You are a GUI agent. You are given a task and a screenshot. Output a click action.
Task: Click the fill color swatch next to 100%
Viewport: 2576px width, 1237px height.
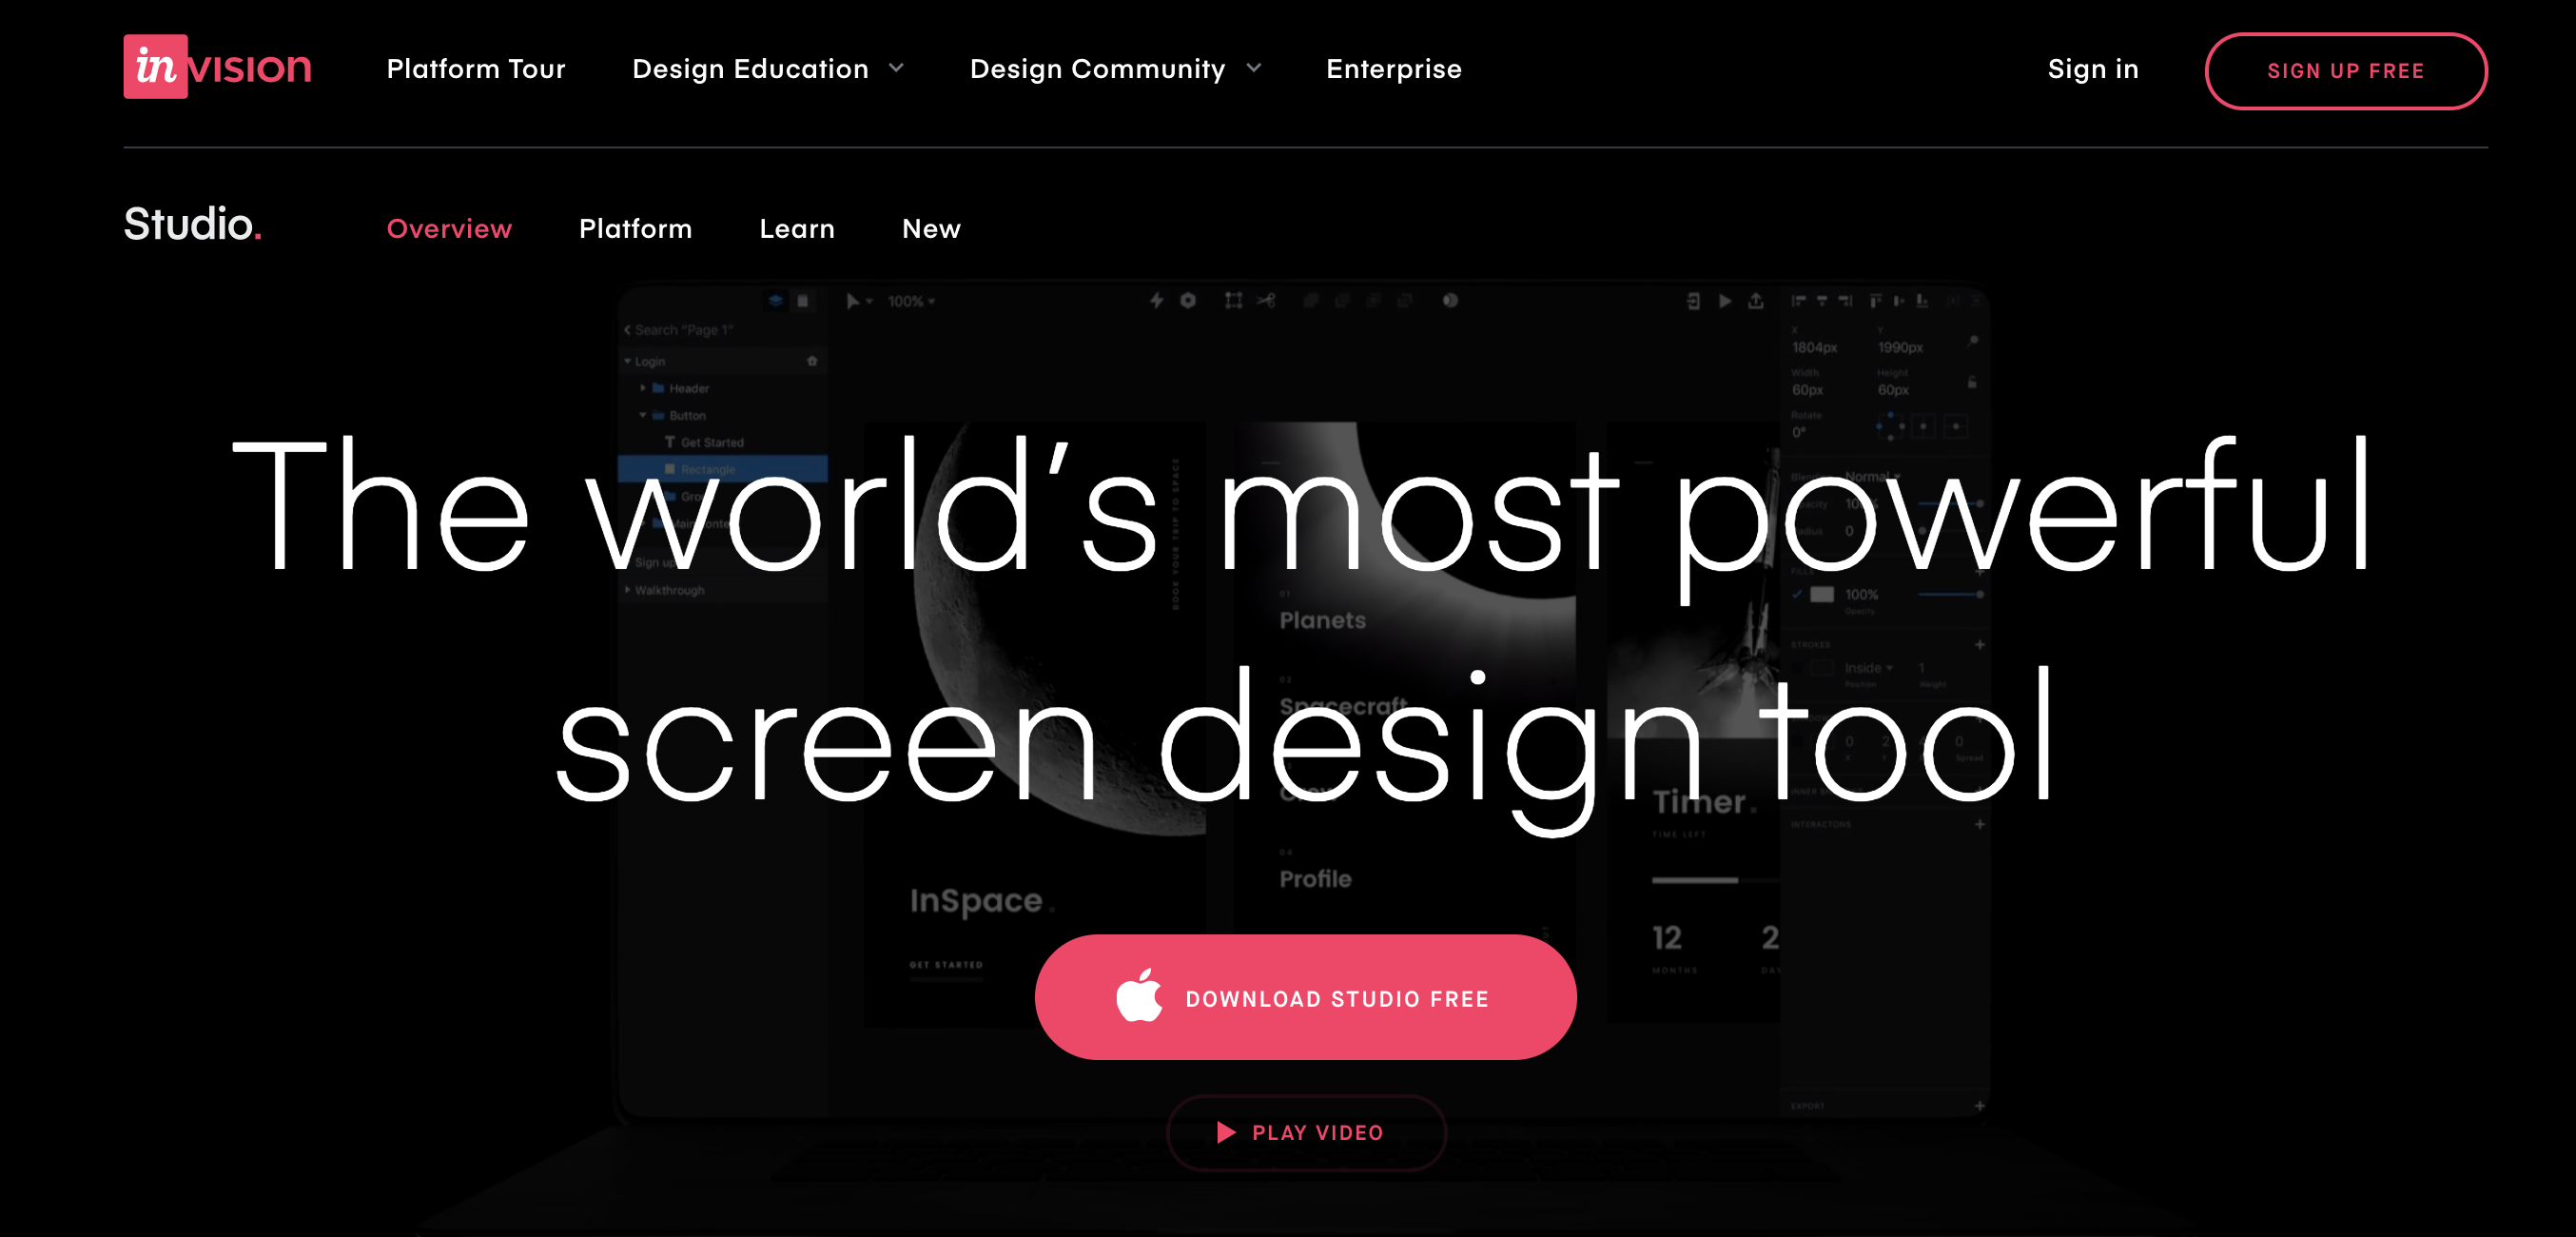pos(1822,594)
